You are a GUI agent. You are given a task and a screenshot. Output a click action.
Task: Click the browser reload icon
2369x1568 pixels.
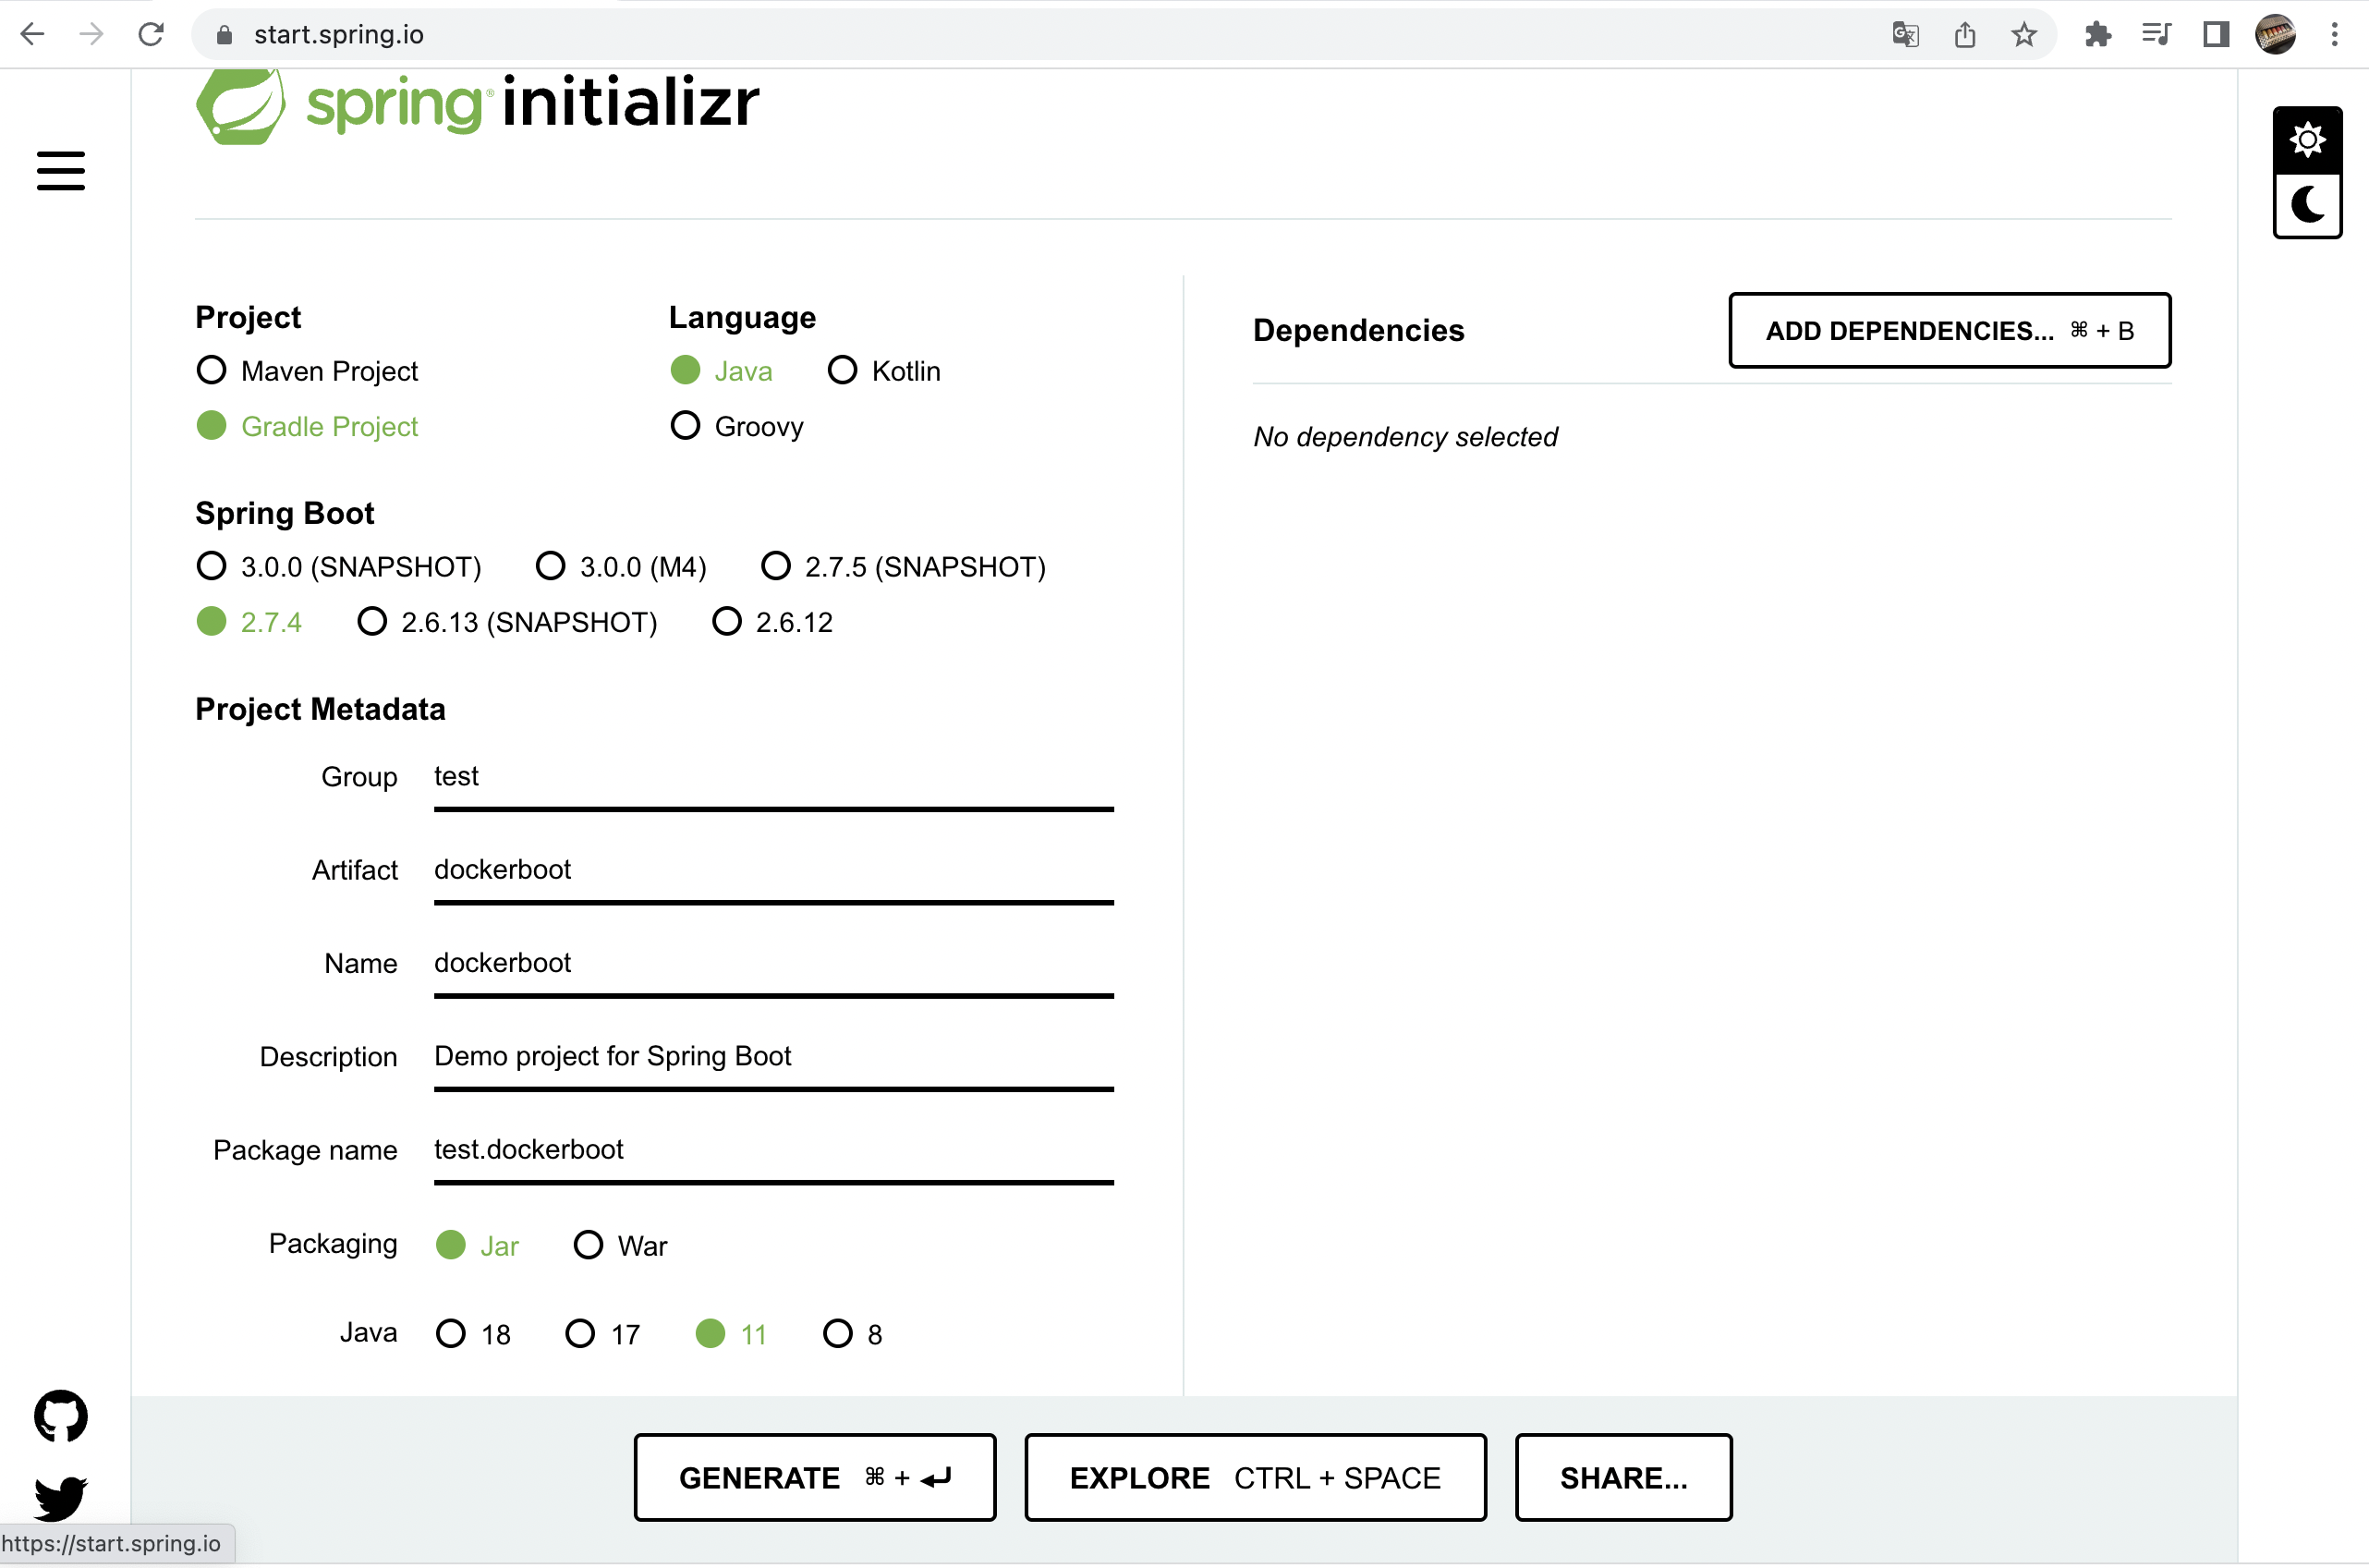tap(151, 34)
